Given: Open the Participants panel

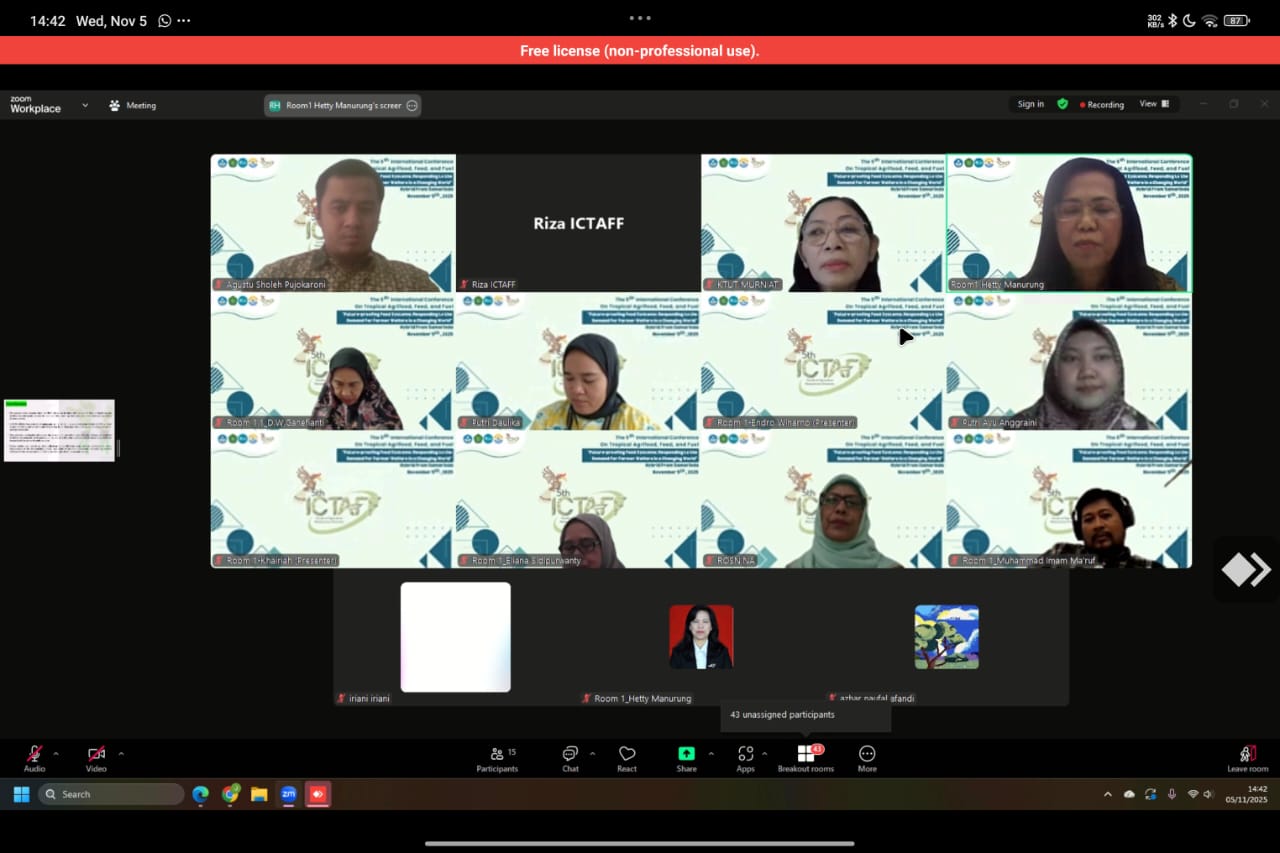Looking at the screenshot, I should (x=497, y=754).
